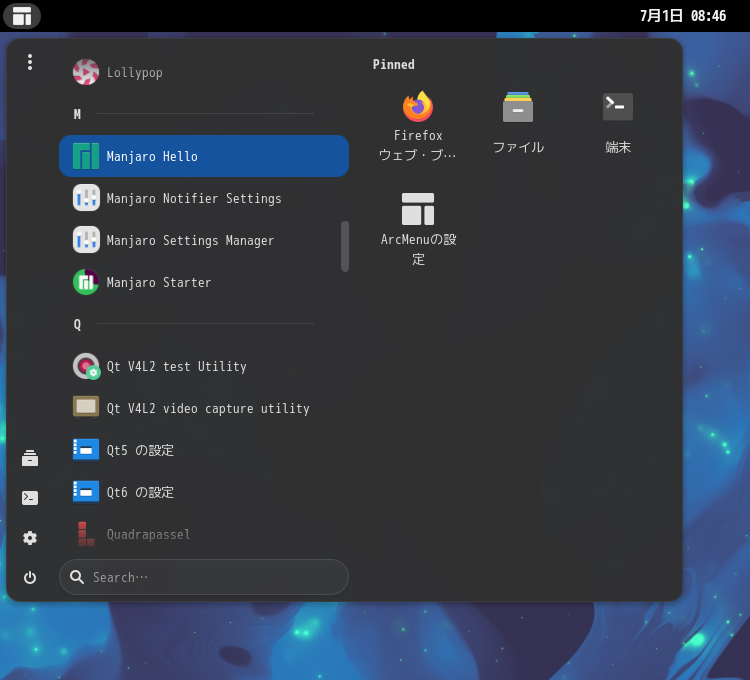The height and width of the screenshot is (680, 750).
Task: Select the Manjaro Notifier Settings label
Action: coord(194,198)
